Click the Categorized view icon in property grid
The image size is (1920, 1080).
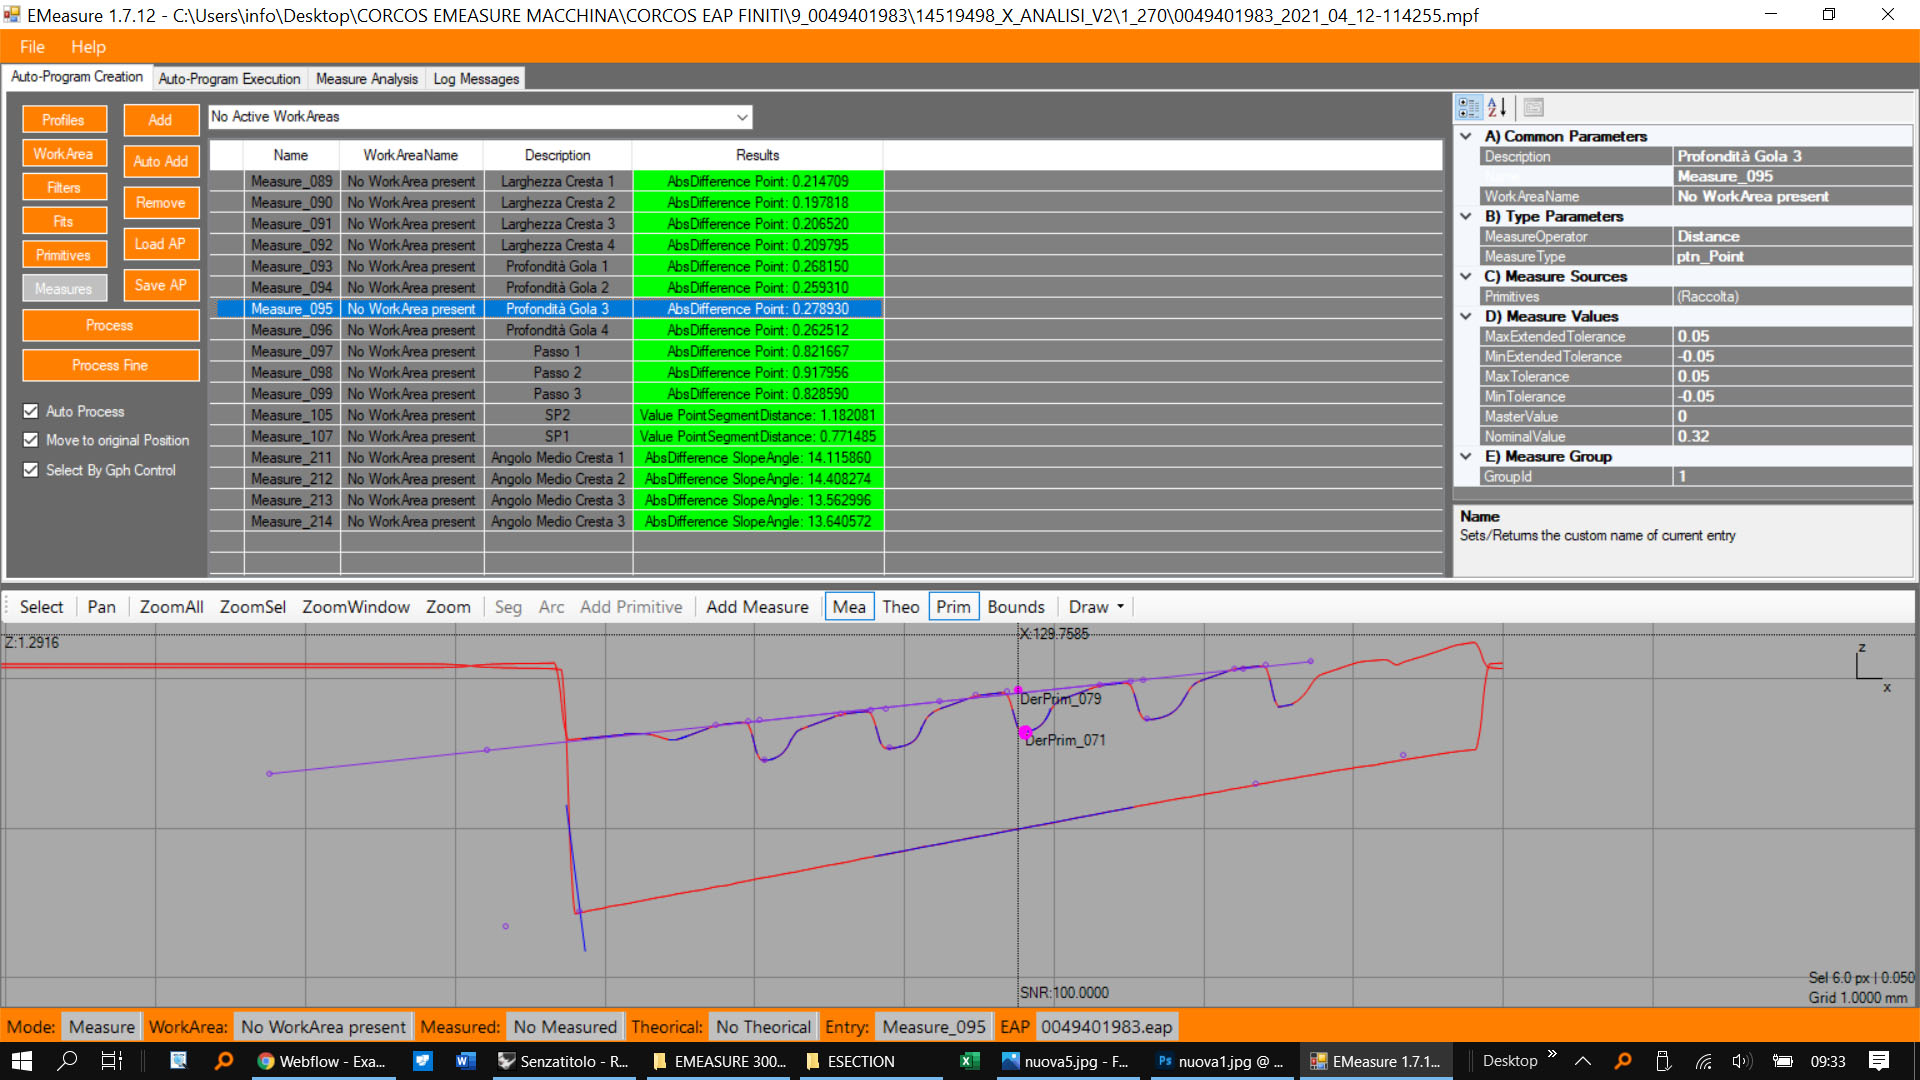coord(1468,108)
